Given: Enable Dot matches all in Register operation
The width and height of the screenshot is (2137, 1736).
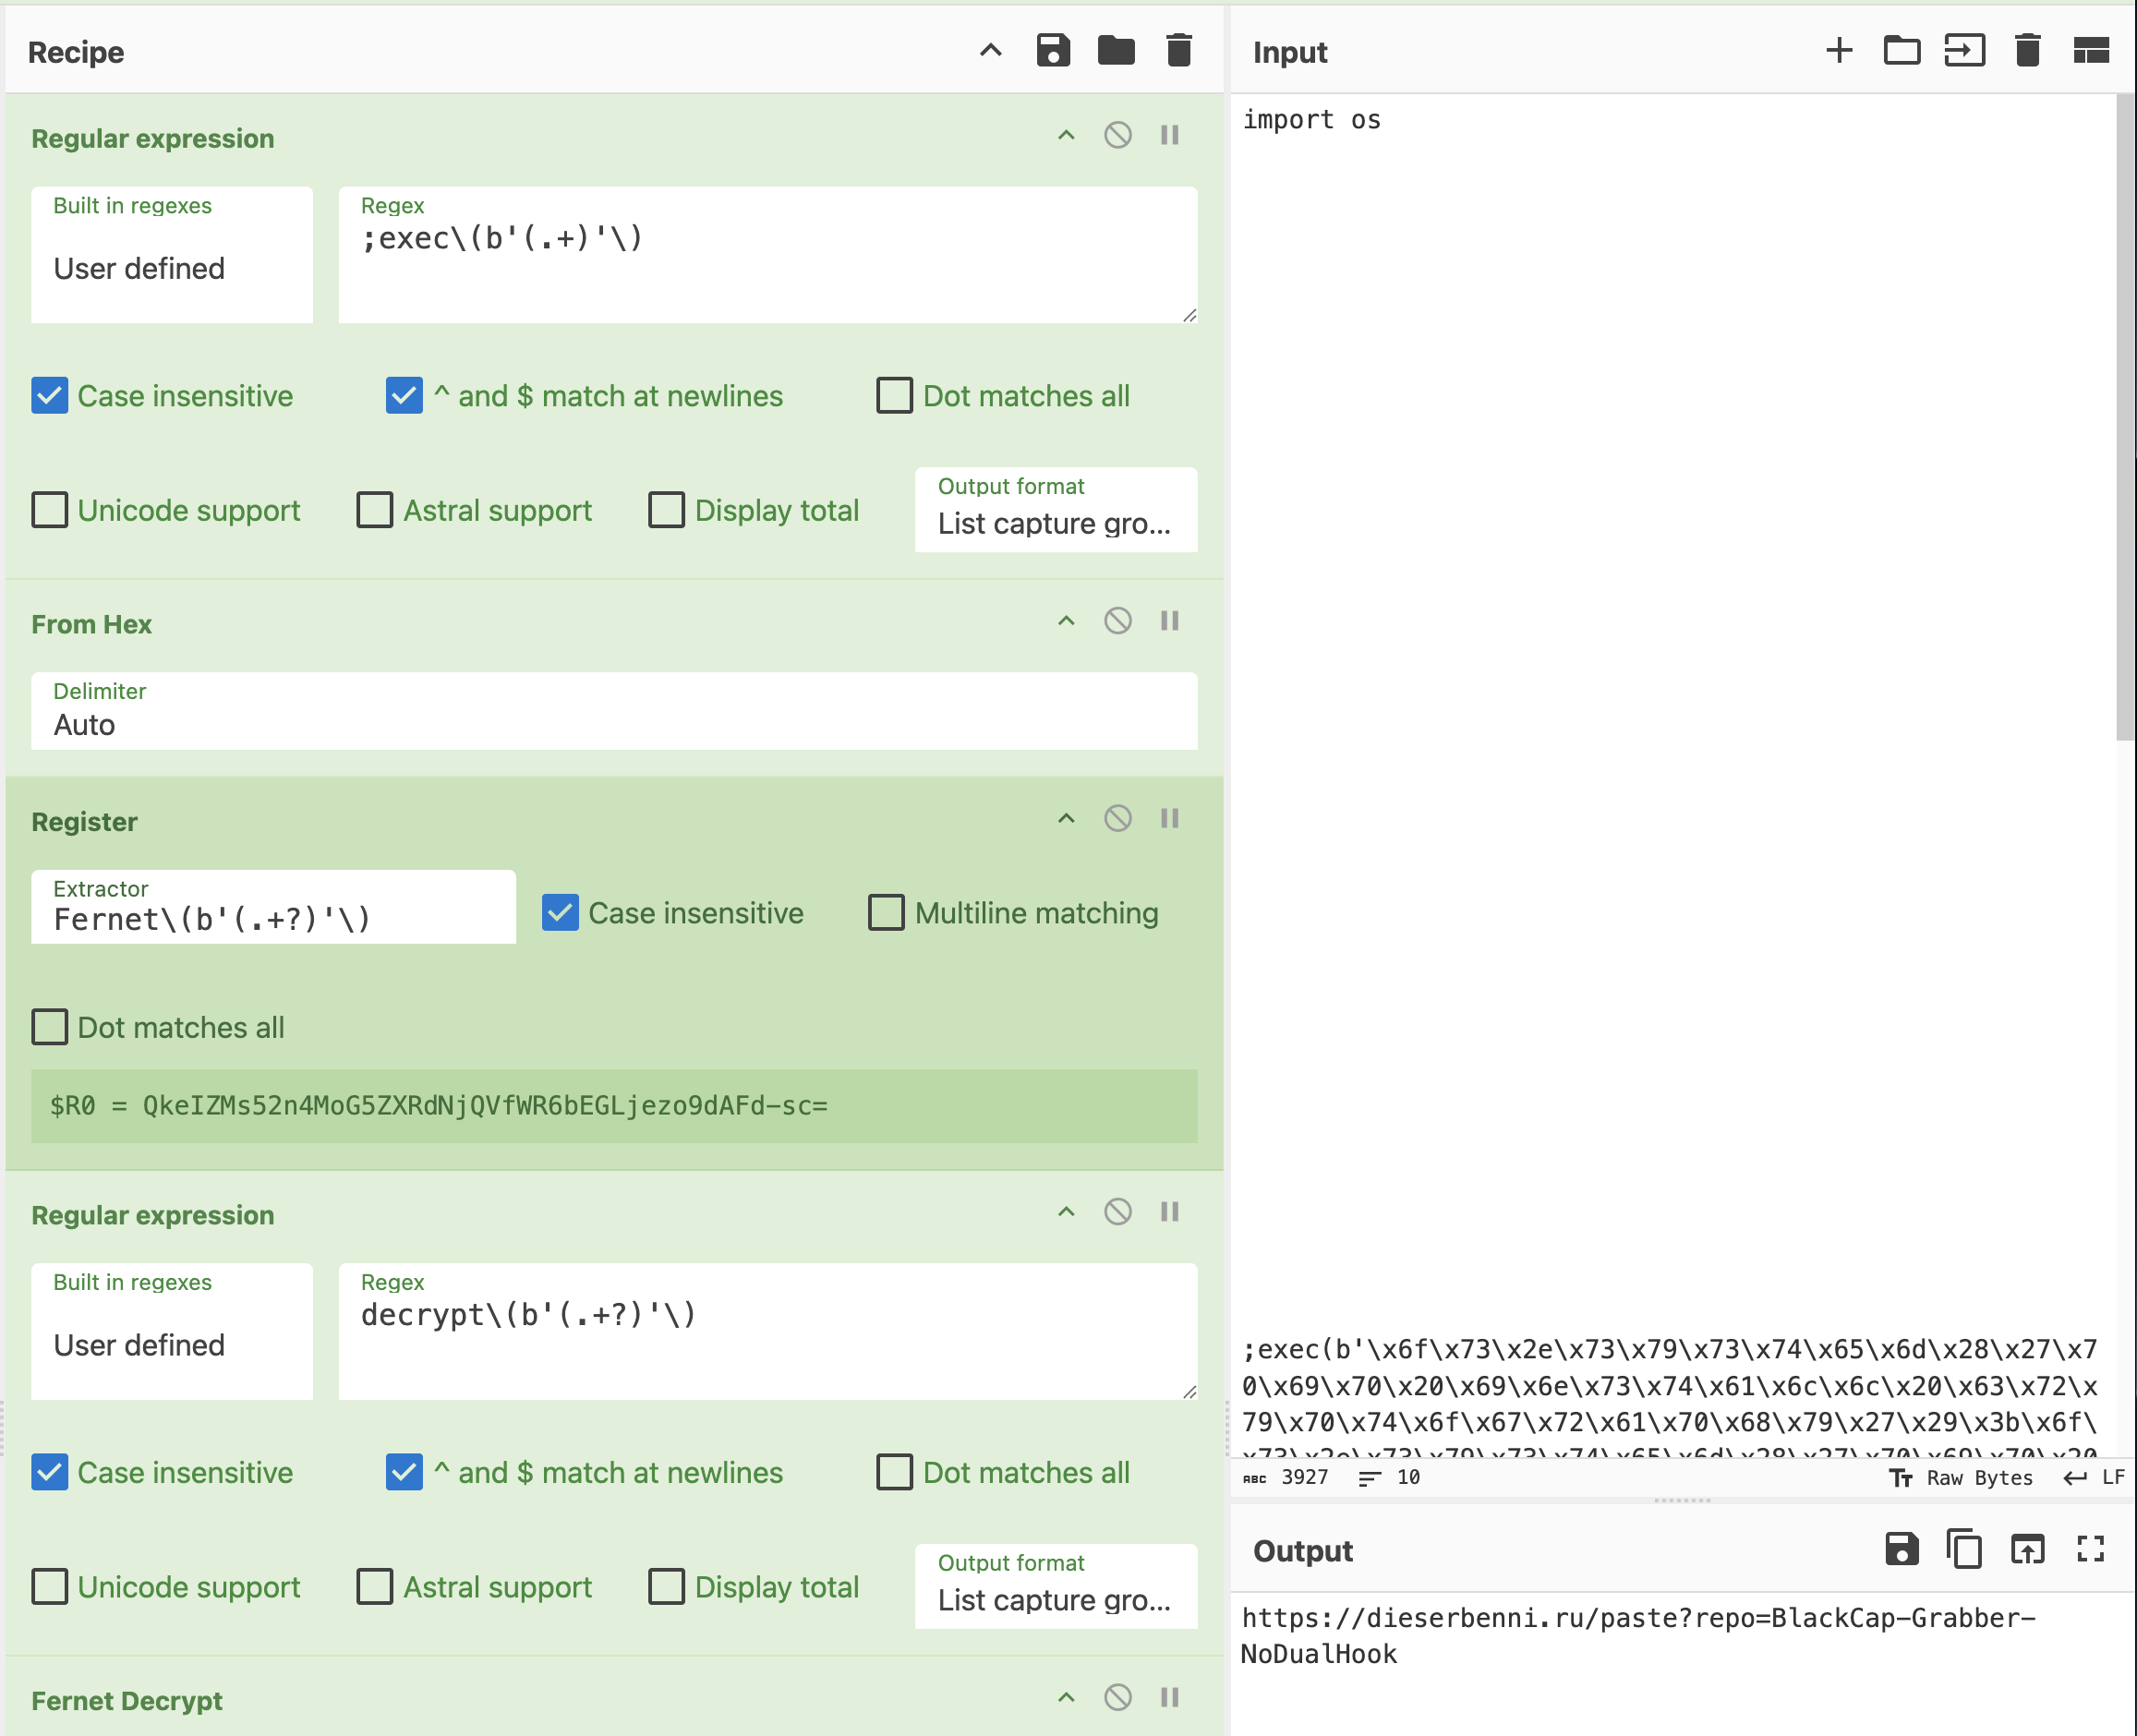Looking at the screenshot, I should coord(50,1027).
